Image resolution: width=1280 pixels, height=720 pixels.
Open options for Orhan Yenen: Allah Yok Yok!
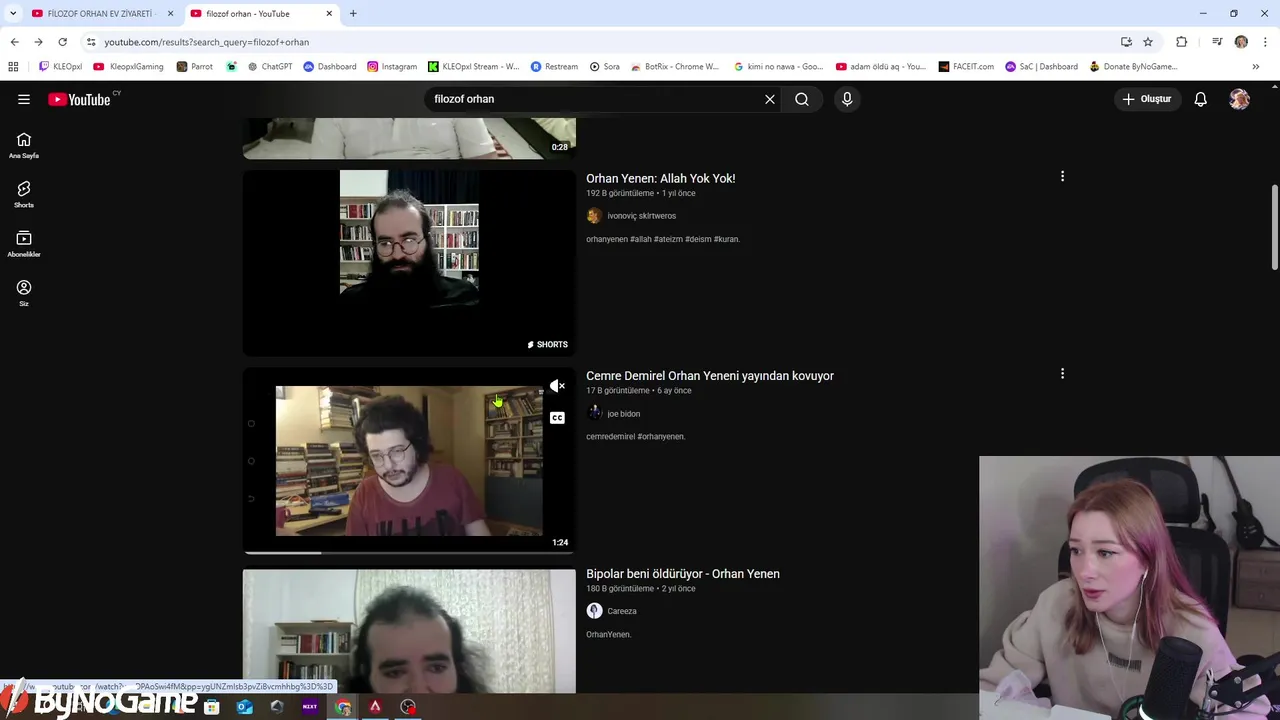(1062, 176)
